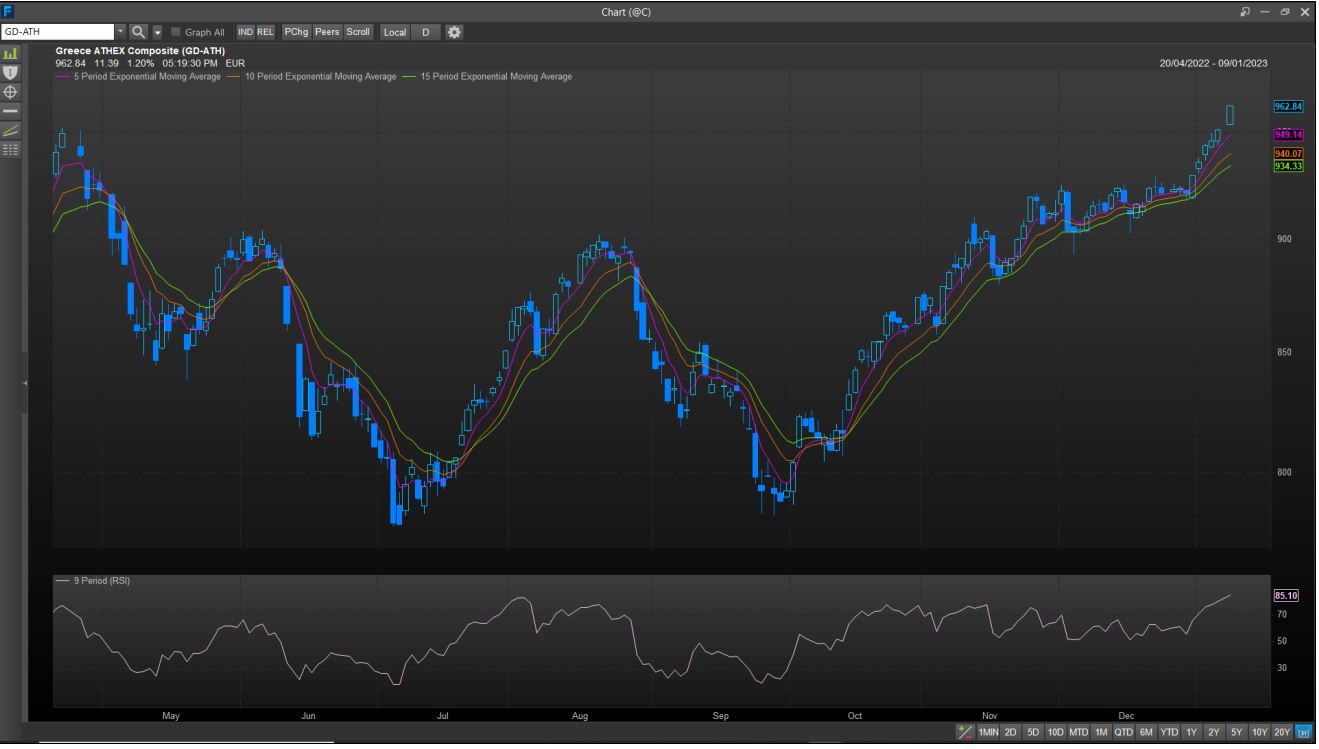
Task: Choose the trend line drawing tool
Action: pyautogui.click(x=11, y=130)
